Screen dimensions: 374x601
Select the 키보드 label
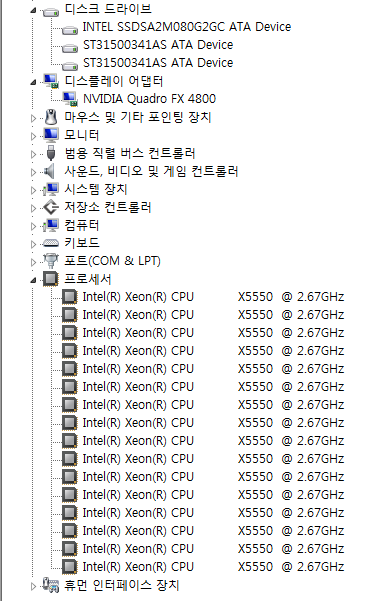click(82, 243)
